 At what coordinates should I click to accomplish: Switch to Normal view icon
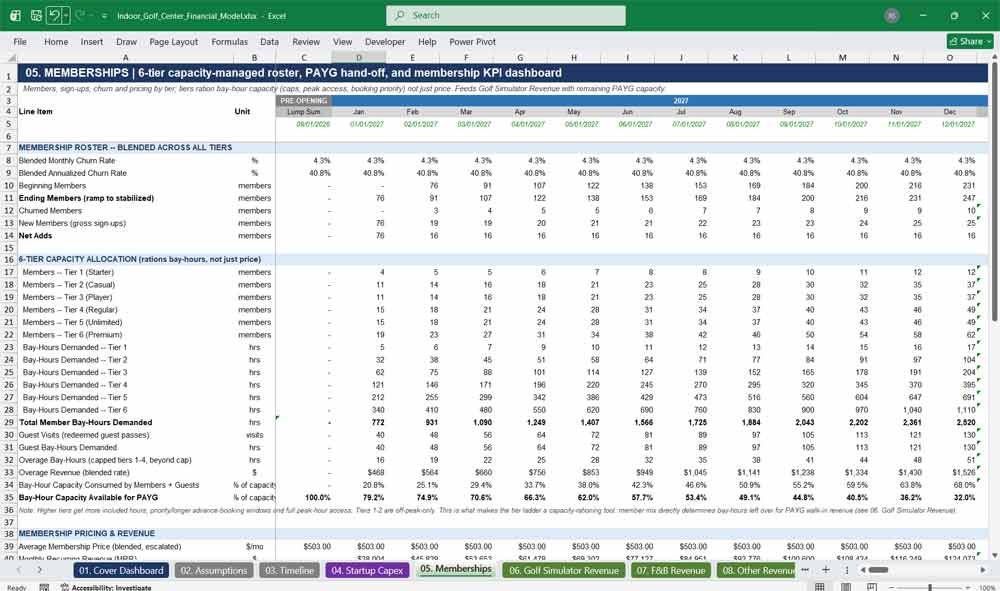[820, 587]
